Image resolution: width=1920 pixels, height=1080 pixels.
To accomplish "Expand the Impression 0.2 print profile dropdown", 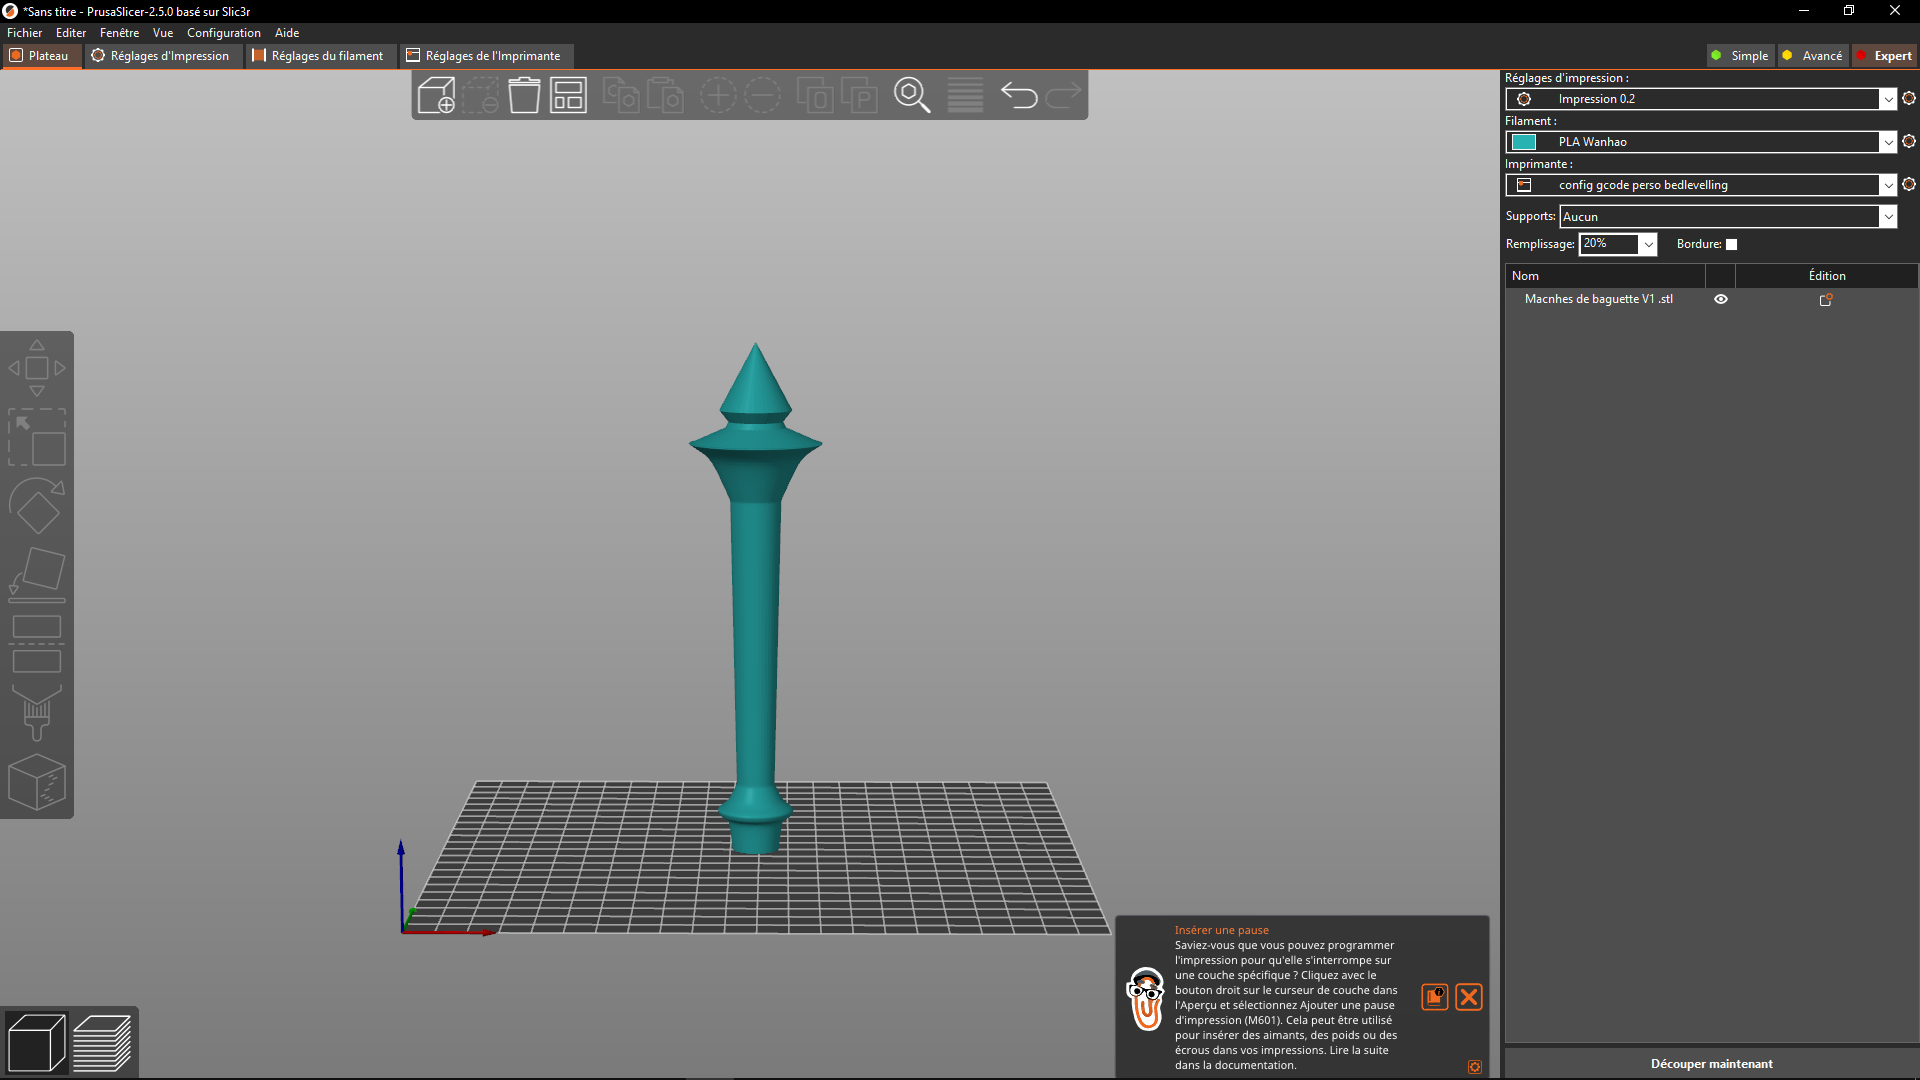I will 1888,99.
